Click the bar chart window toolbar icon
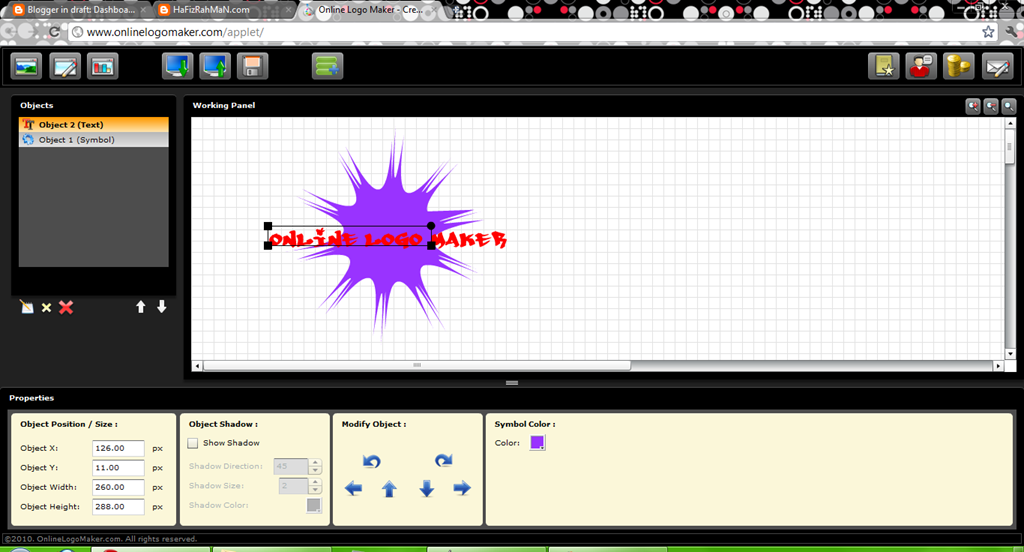Screen dimensions: 1024x552 [103, 67]
